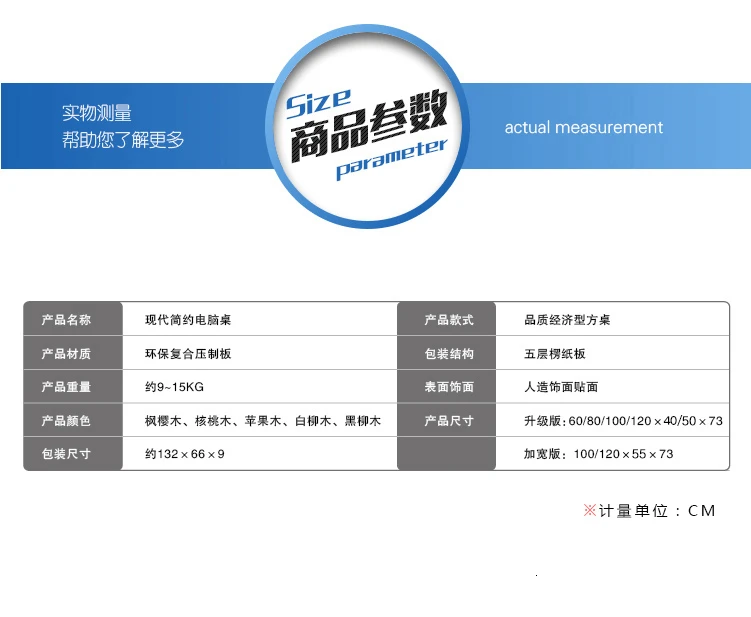Click the 环保复合压制板 value cell

(260, 353)
